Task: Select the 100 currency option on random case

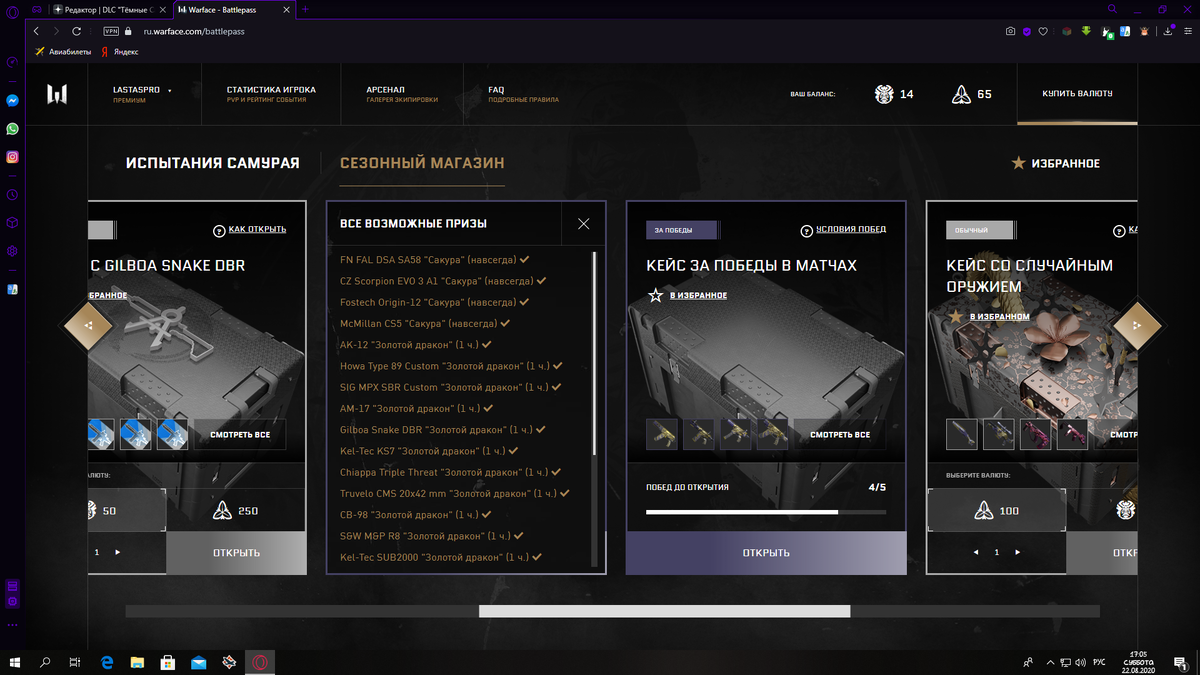Action: [996, 511]
